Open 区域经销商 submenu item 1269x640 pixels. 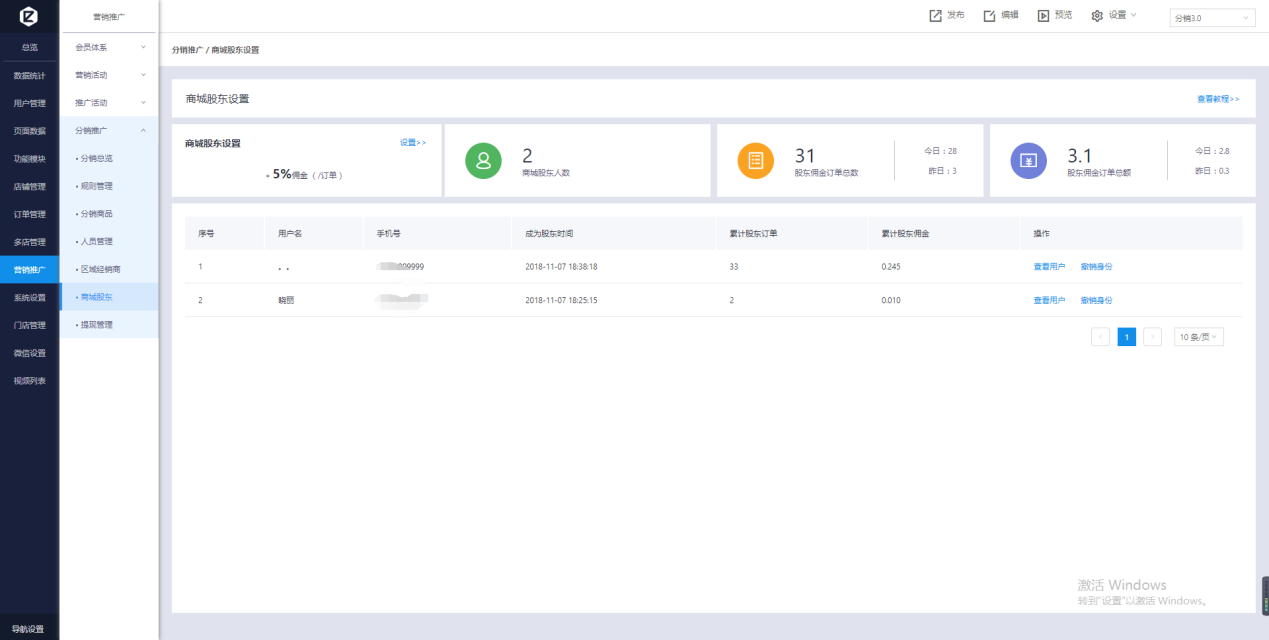click(x=100, y=269)
